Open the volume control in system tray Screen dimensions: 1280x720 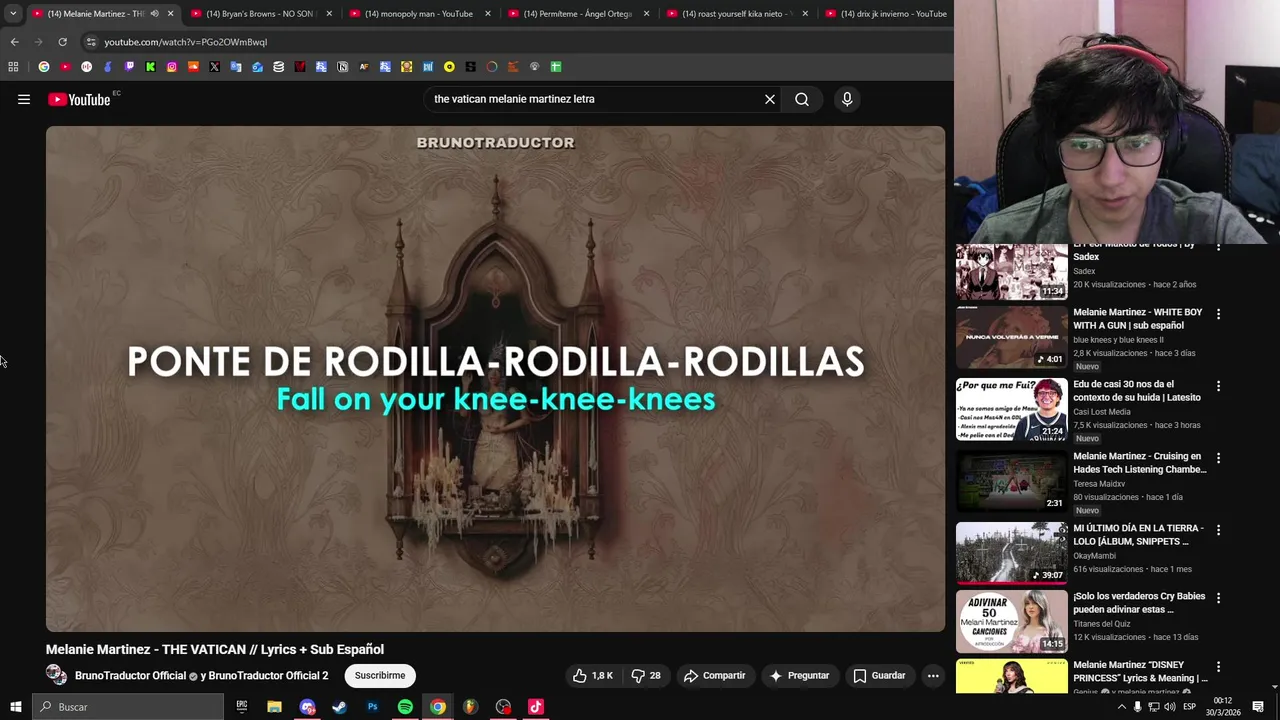[1170, 707]
